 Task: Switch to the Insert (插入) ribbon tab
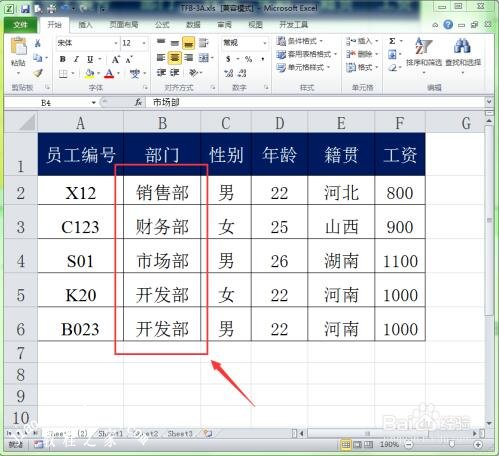(x=85, y=24)
